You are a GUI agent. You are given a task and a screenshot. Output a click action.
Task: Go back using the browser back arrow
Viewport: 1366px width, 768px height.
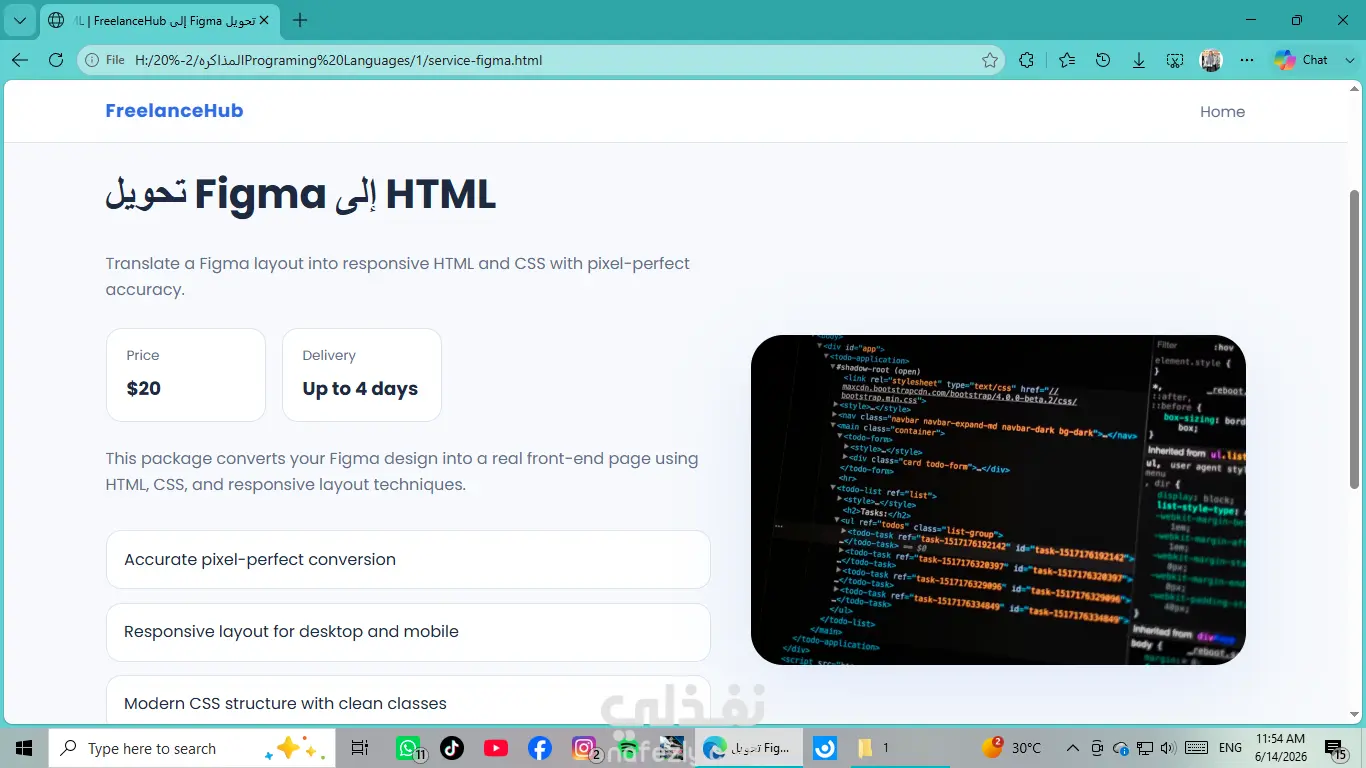coord(20,60)
